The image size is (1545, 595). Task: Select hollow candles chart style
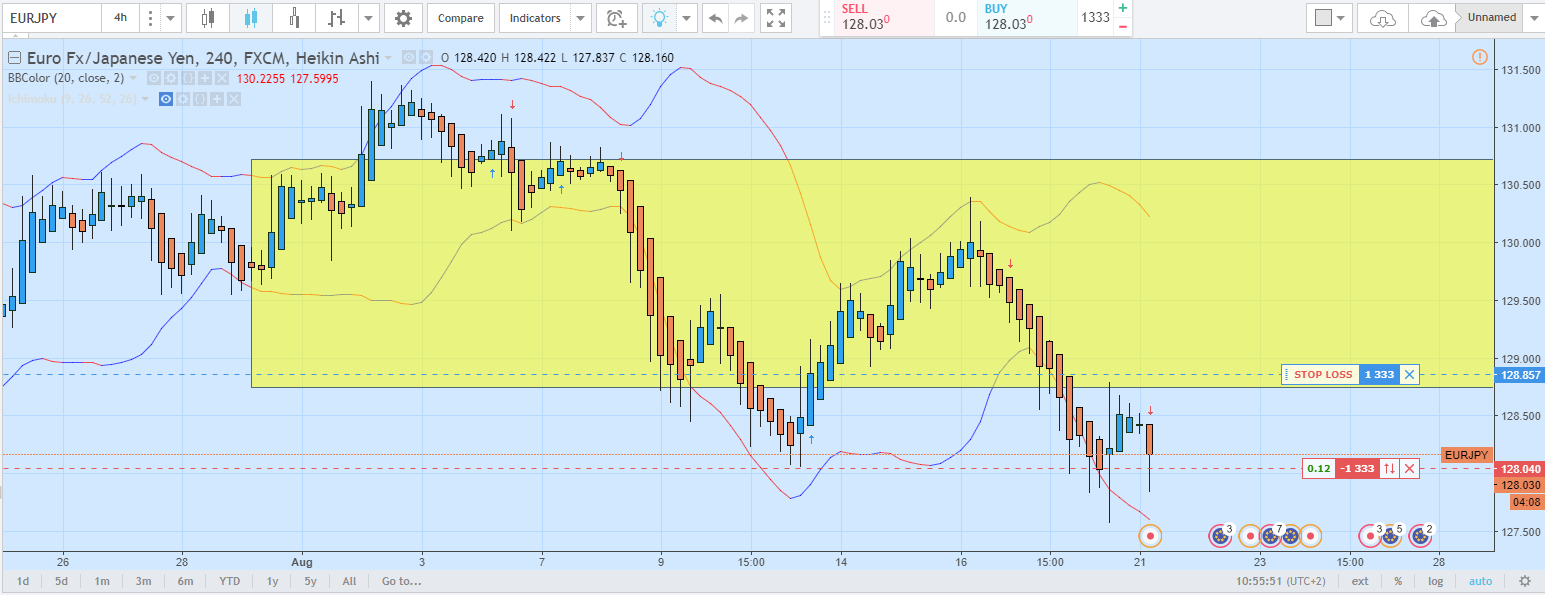pos(208,18)
